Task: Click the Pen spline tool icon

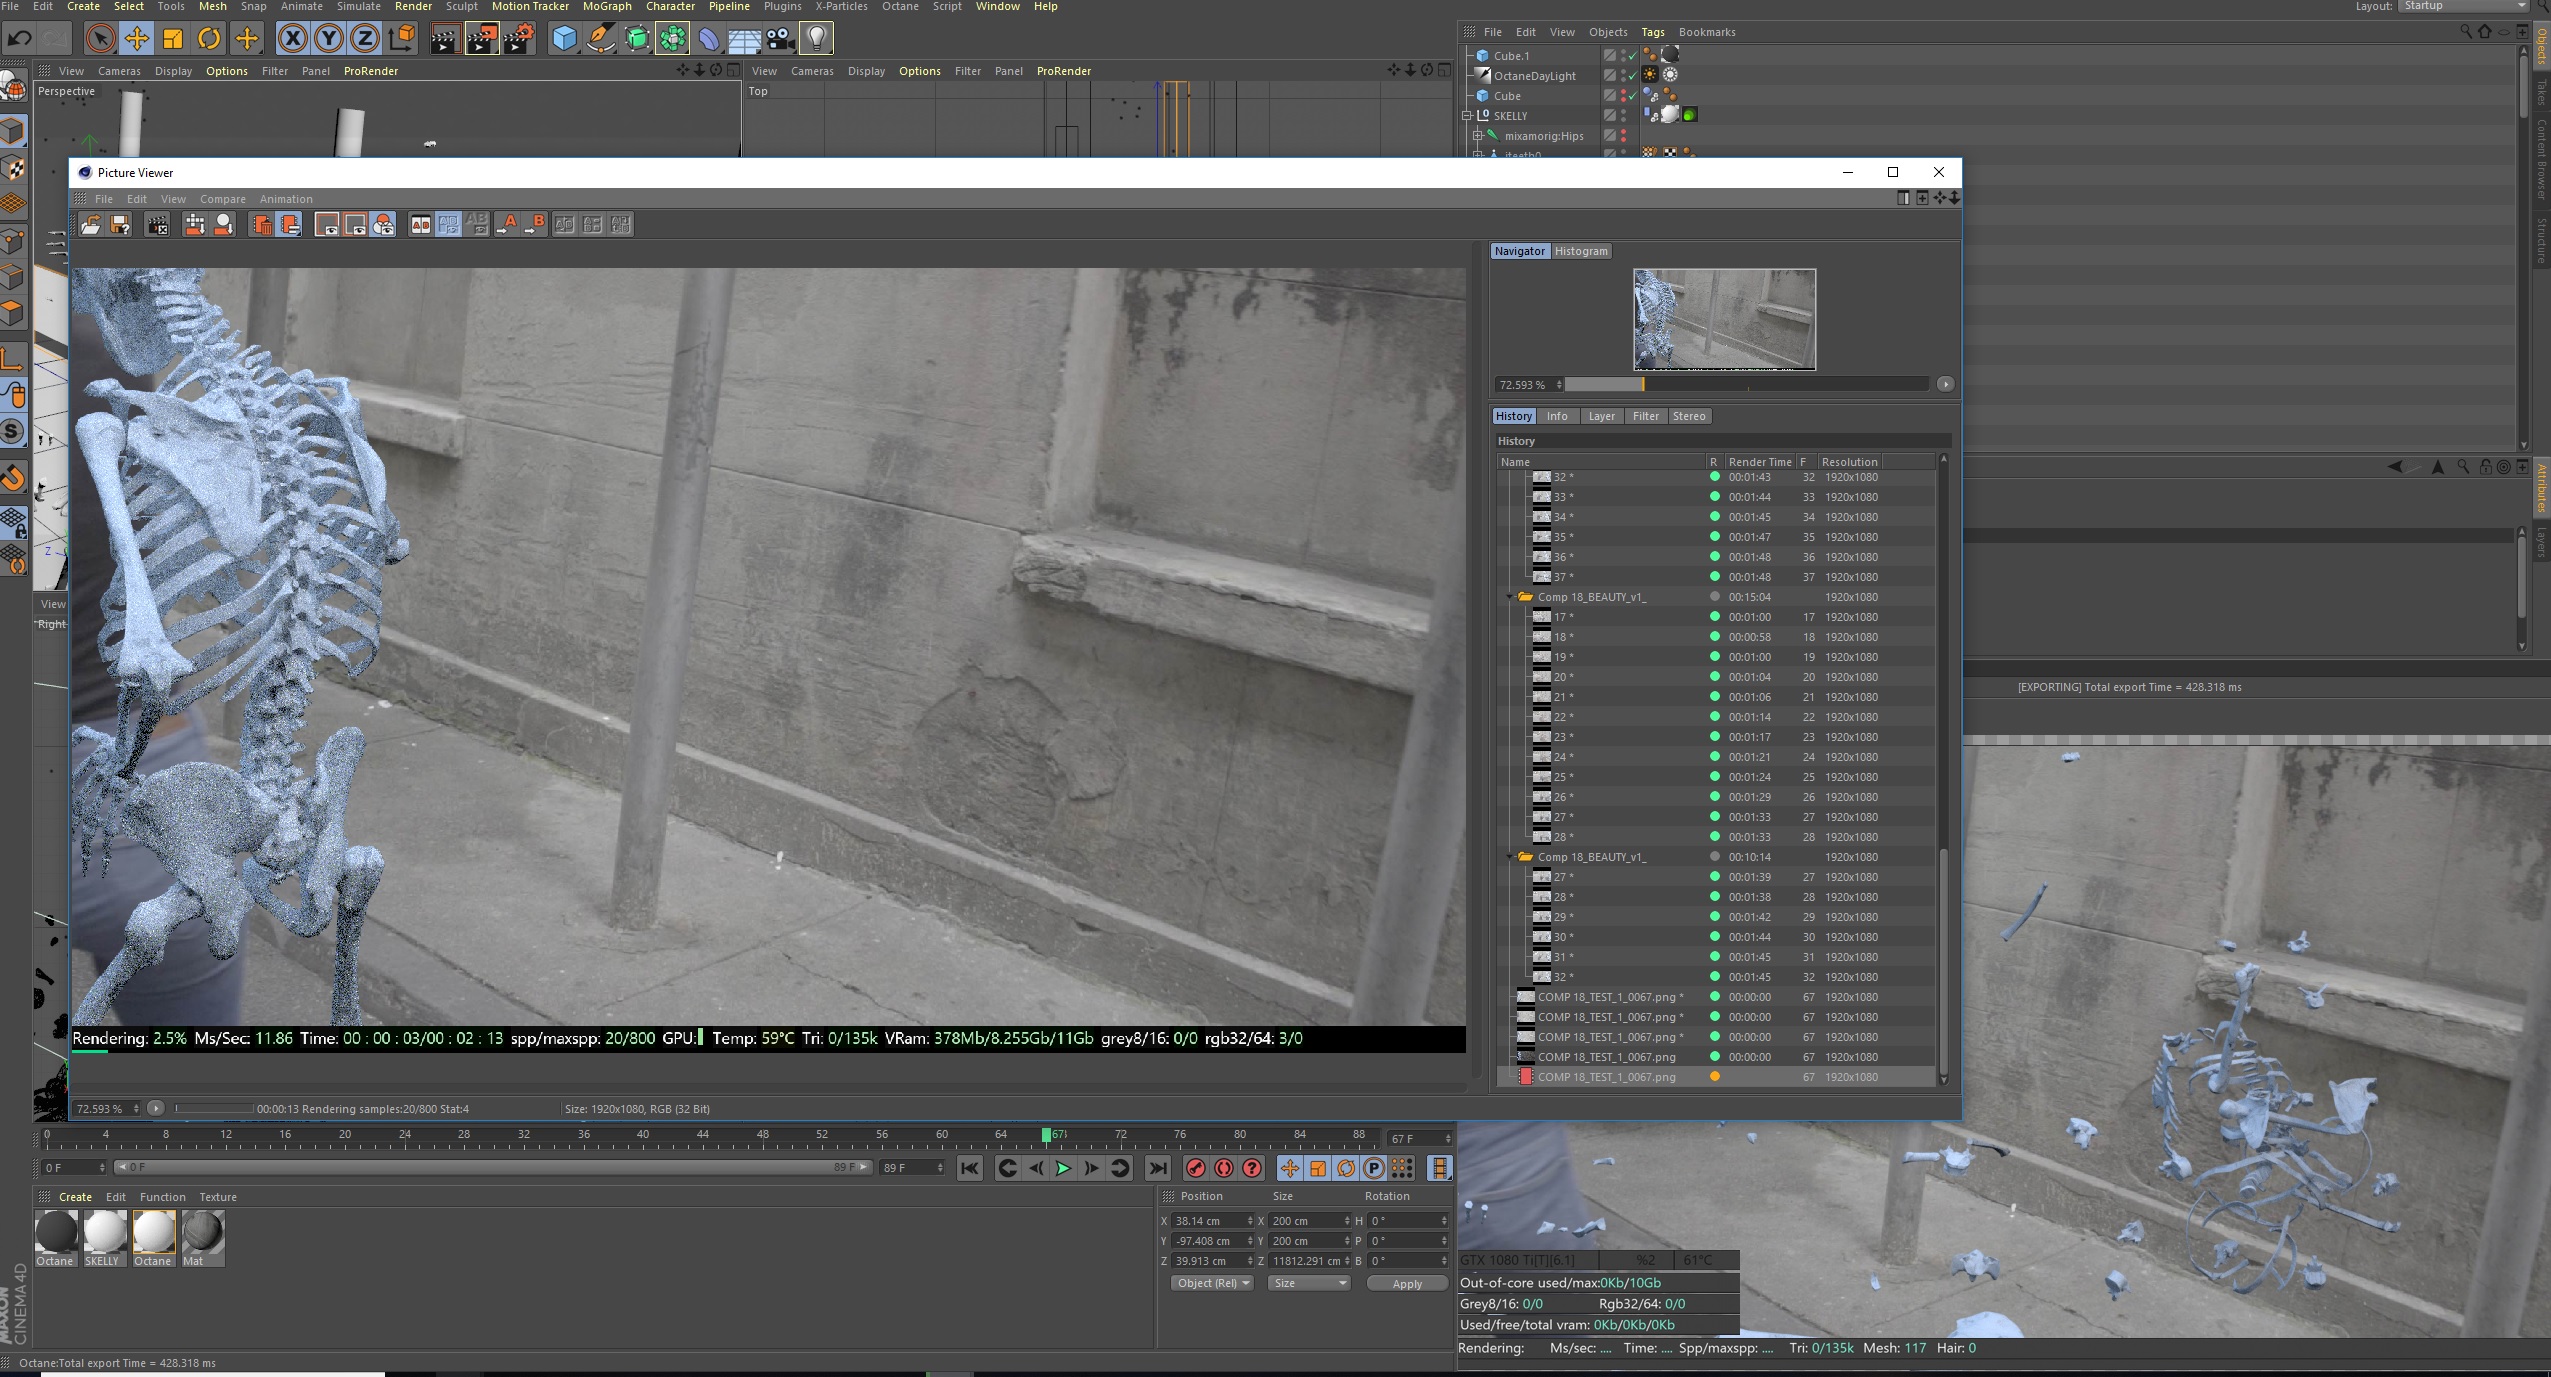Action: coord(600,39)
